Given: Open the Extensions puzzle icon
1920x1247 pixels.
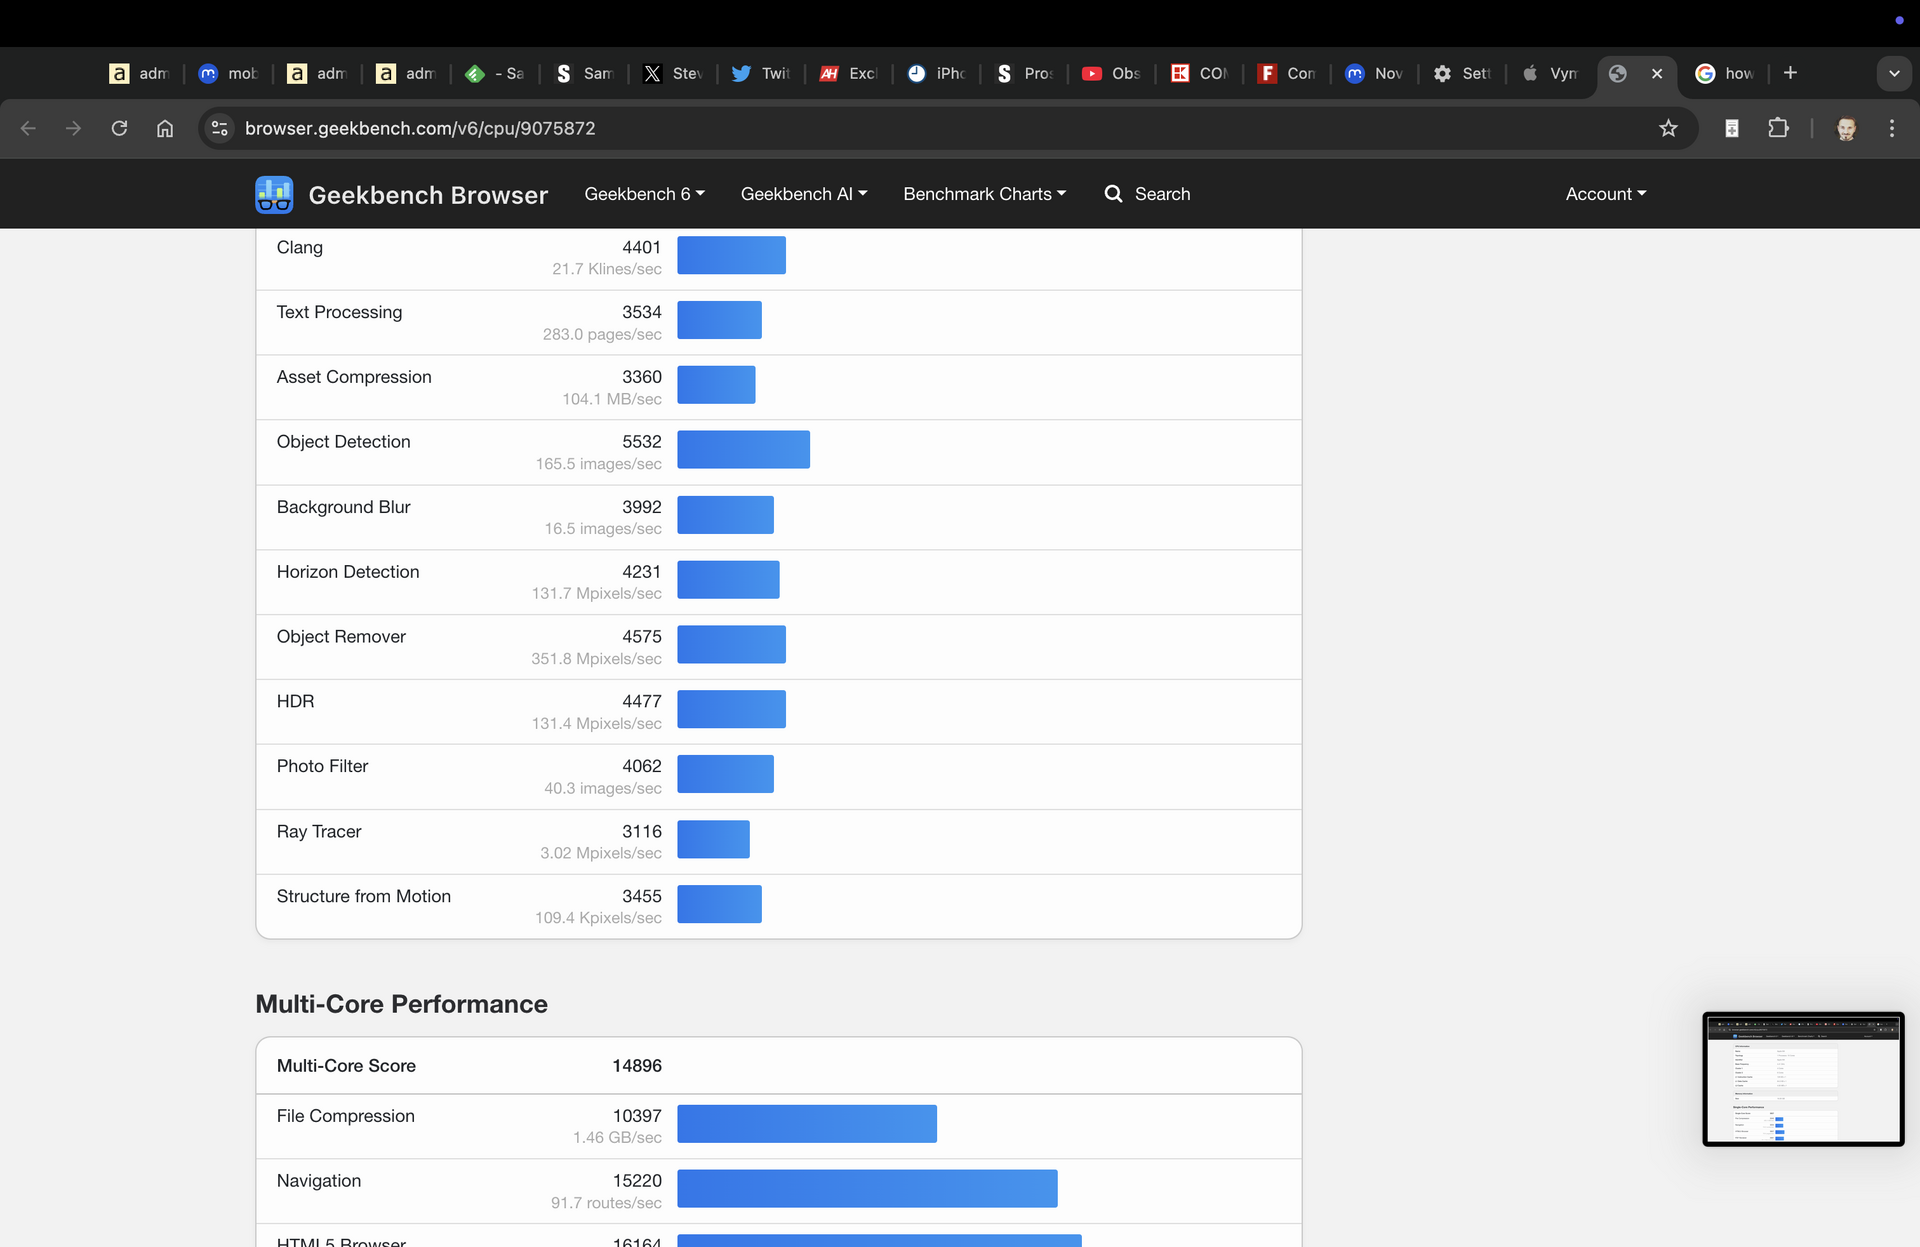Looking at the screenshot, I should click(x=1778, y=128).
